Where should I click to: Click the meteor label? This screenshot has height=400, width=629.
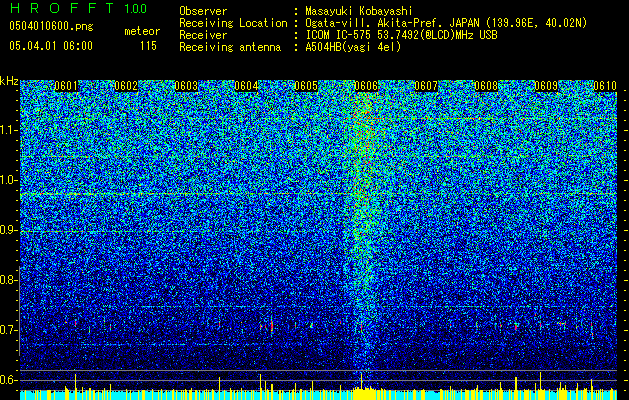click(x=142, y=31)
